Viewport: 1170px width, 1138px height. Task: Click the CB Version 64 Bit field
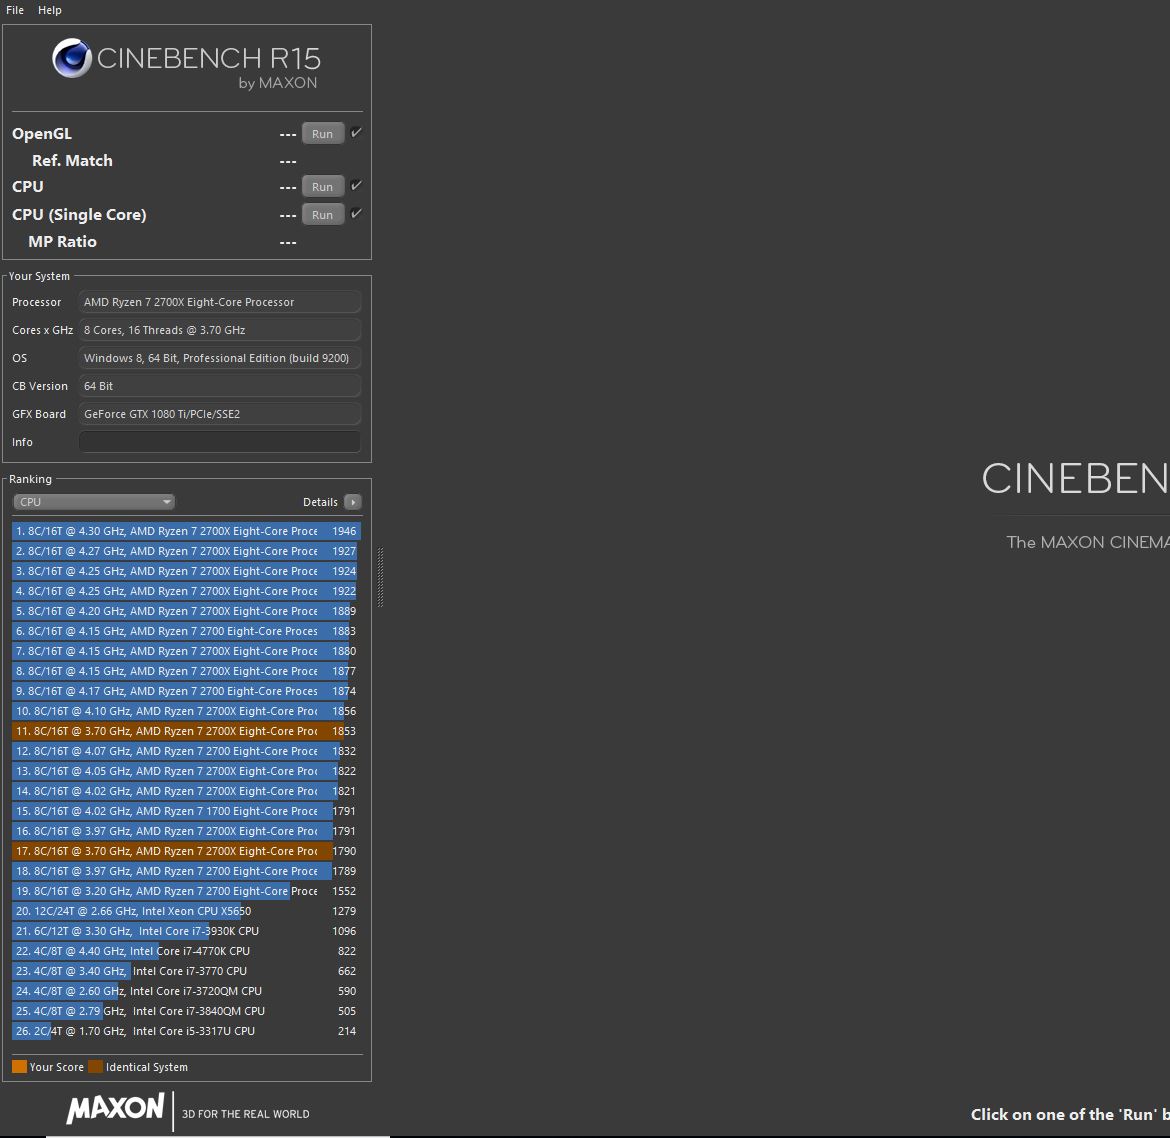tap(219, 386)
